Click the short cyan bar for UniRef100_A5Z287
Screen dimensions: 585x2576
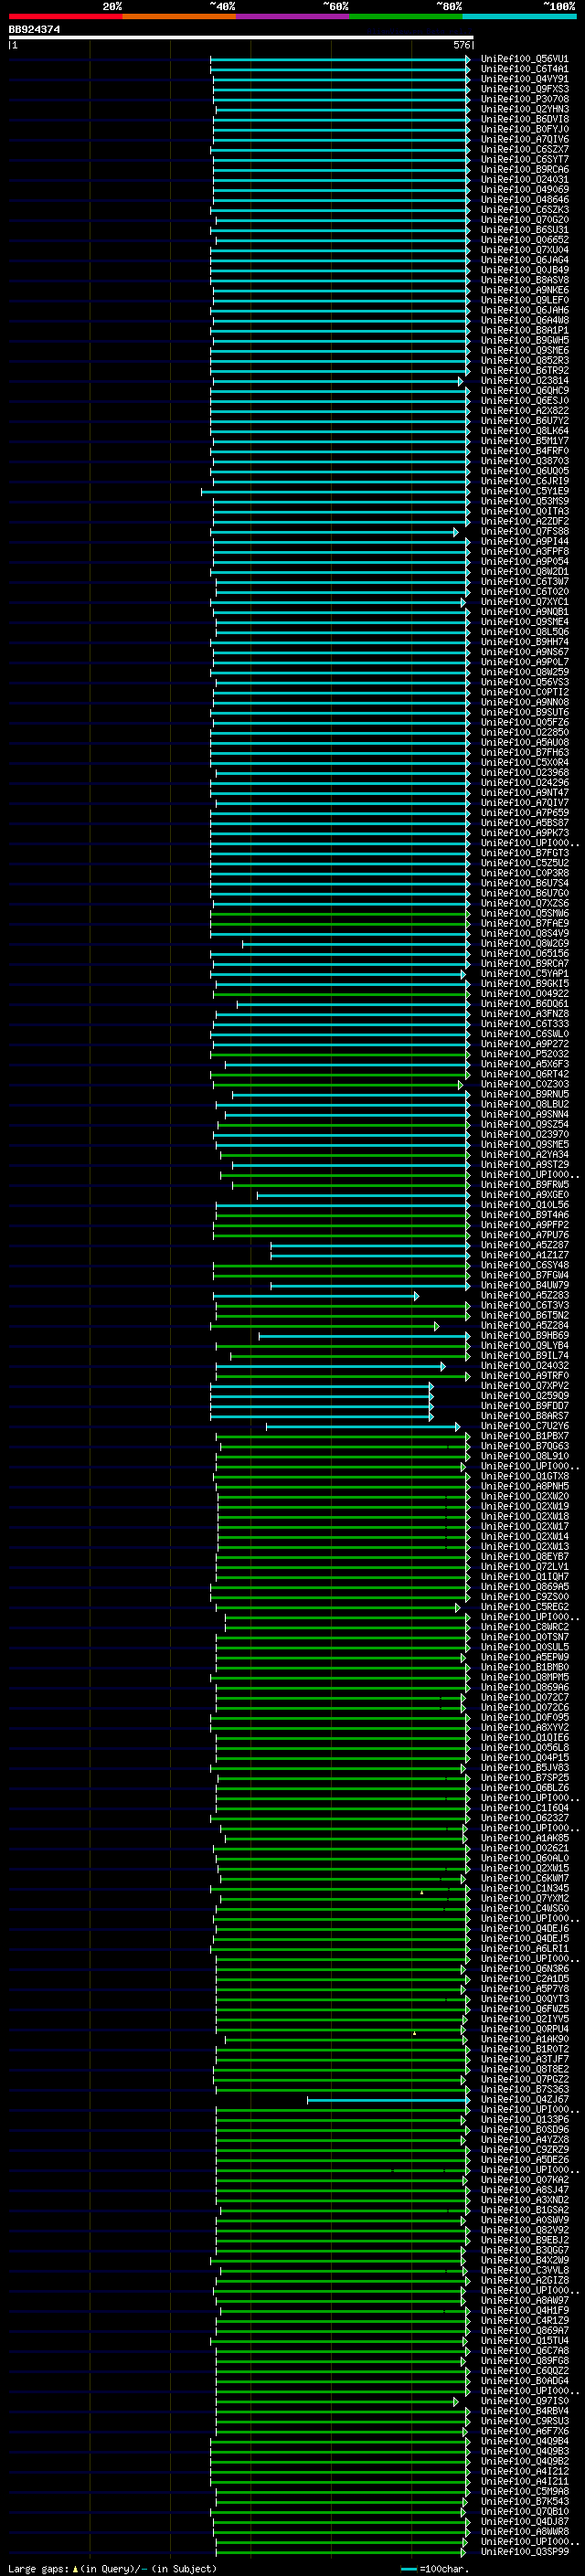(x=370, y=1245)
